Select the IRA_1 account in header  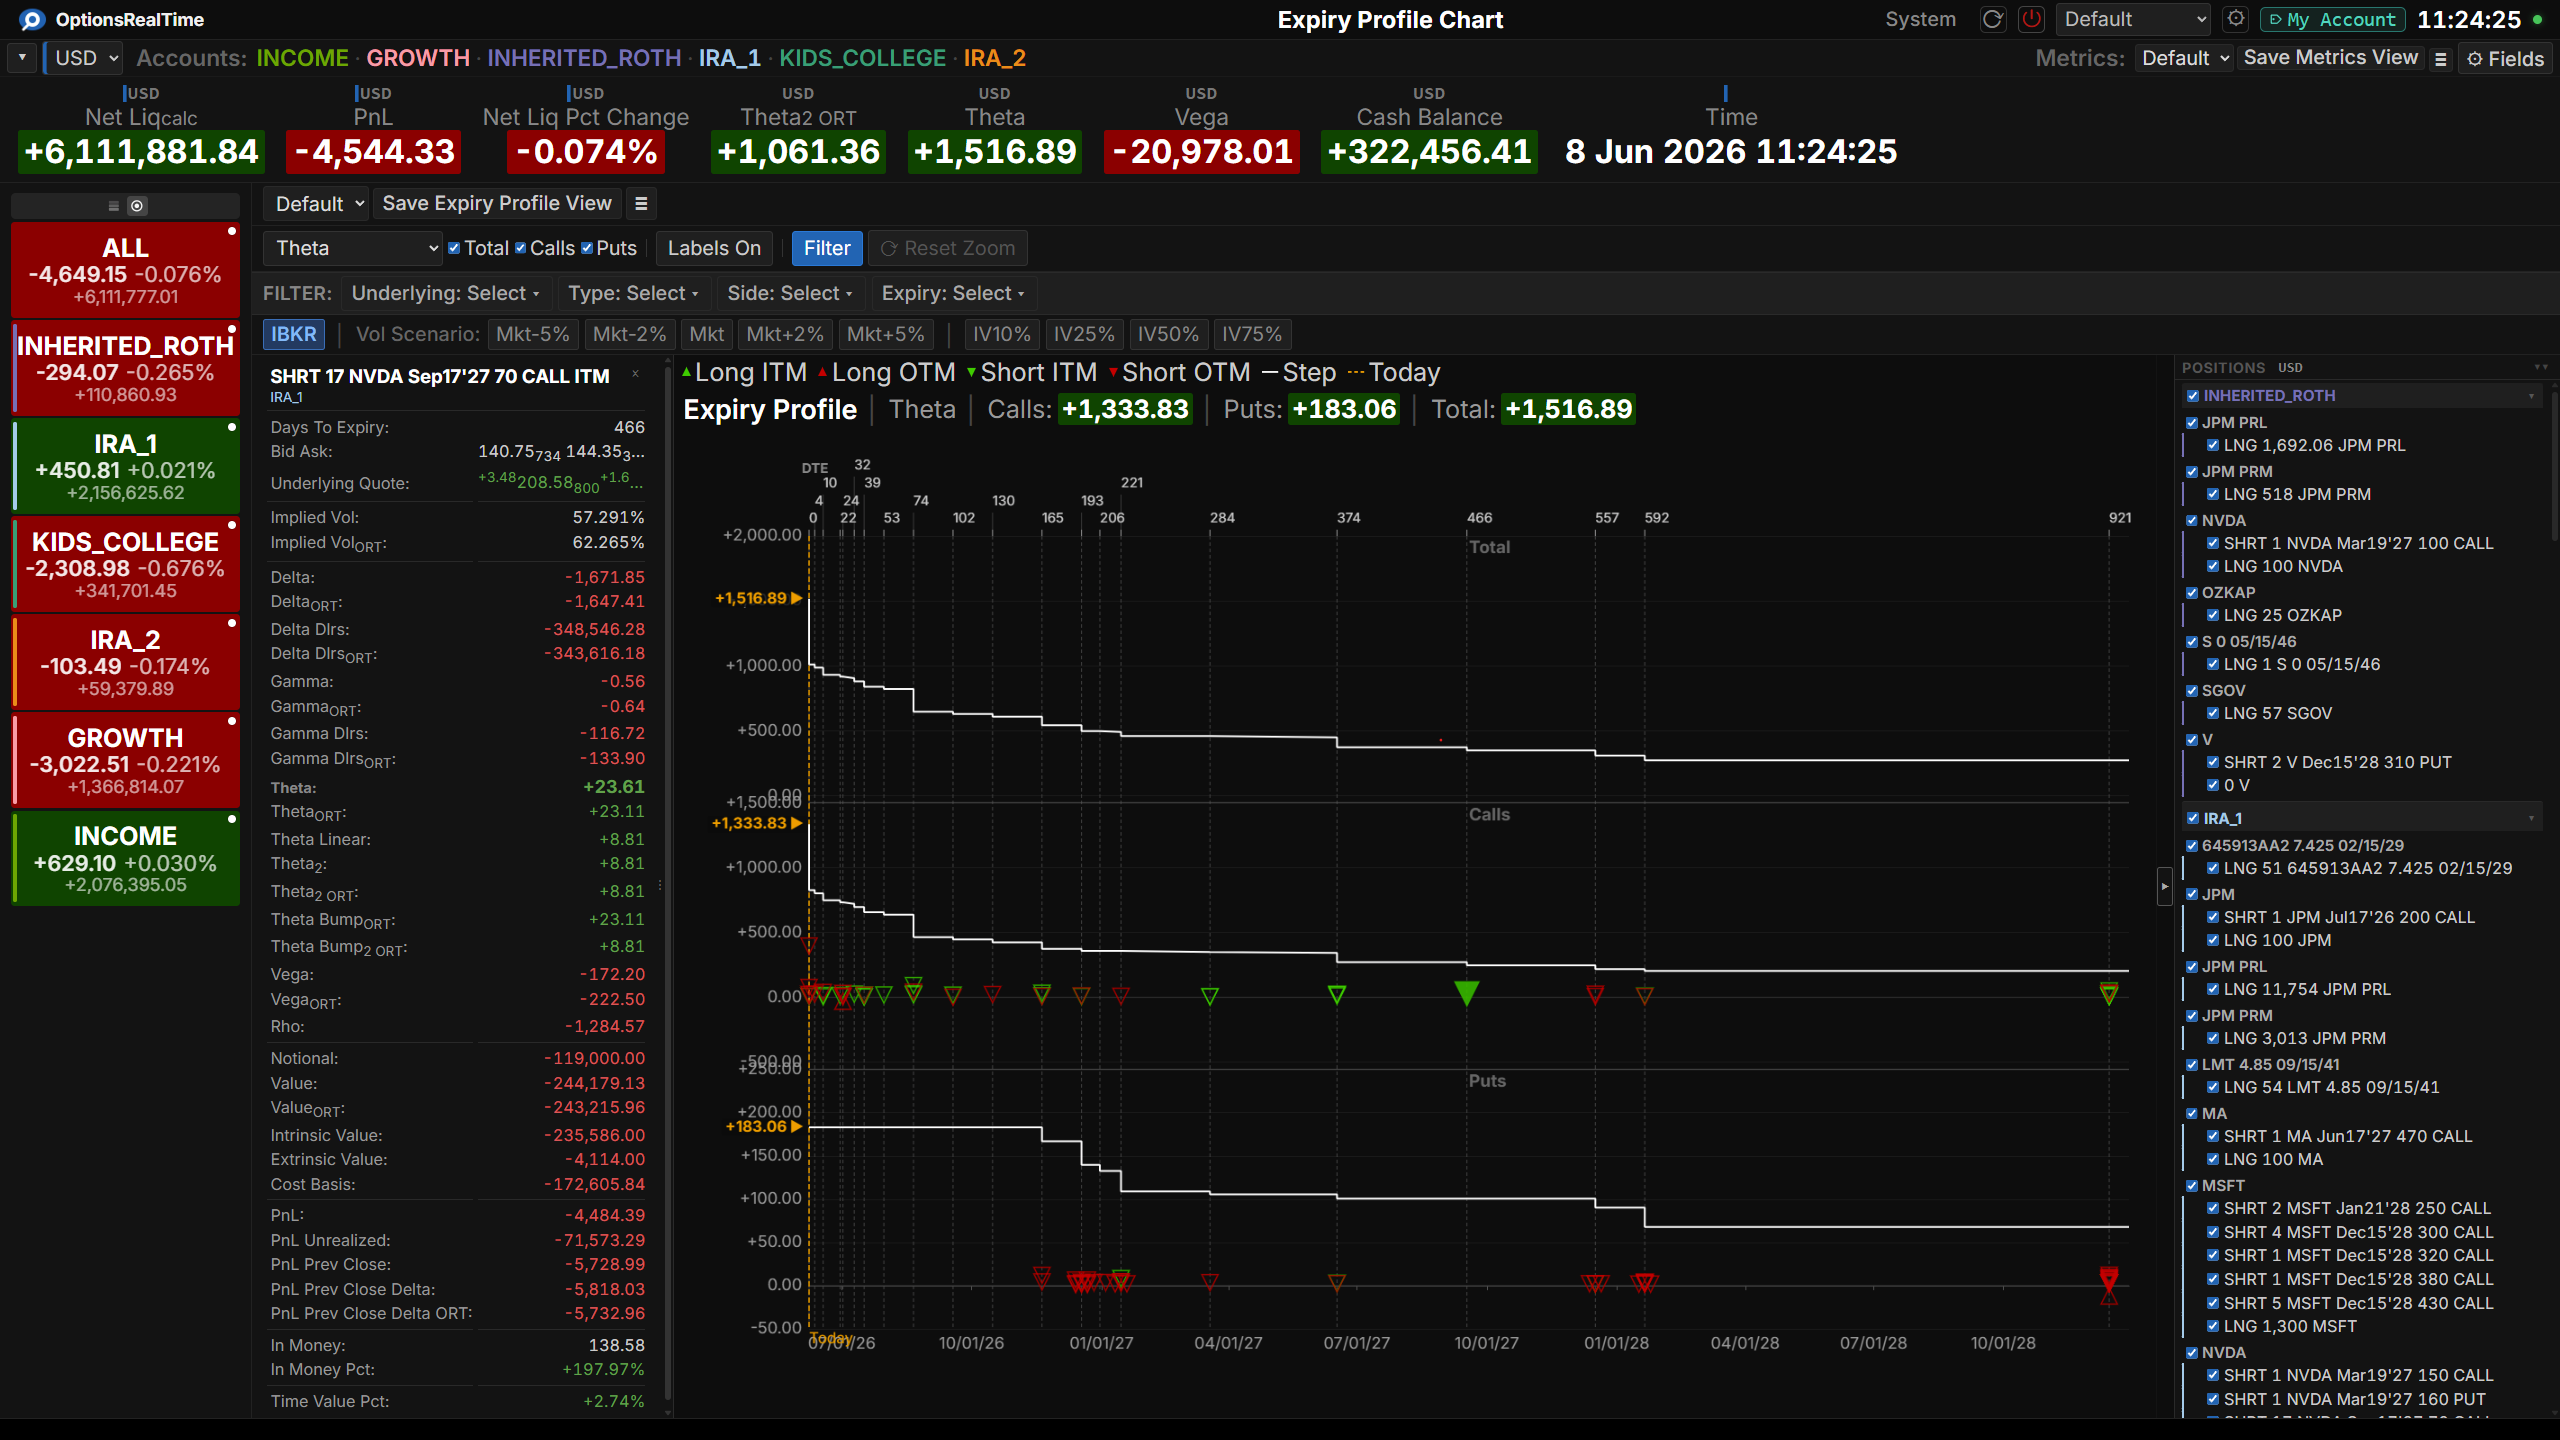click(730, 58)
